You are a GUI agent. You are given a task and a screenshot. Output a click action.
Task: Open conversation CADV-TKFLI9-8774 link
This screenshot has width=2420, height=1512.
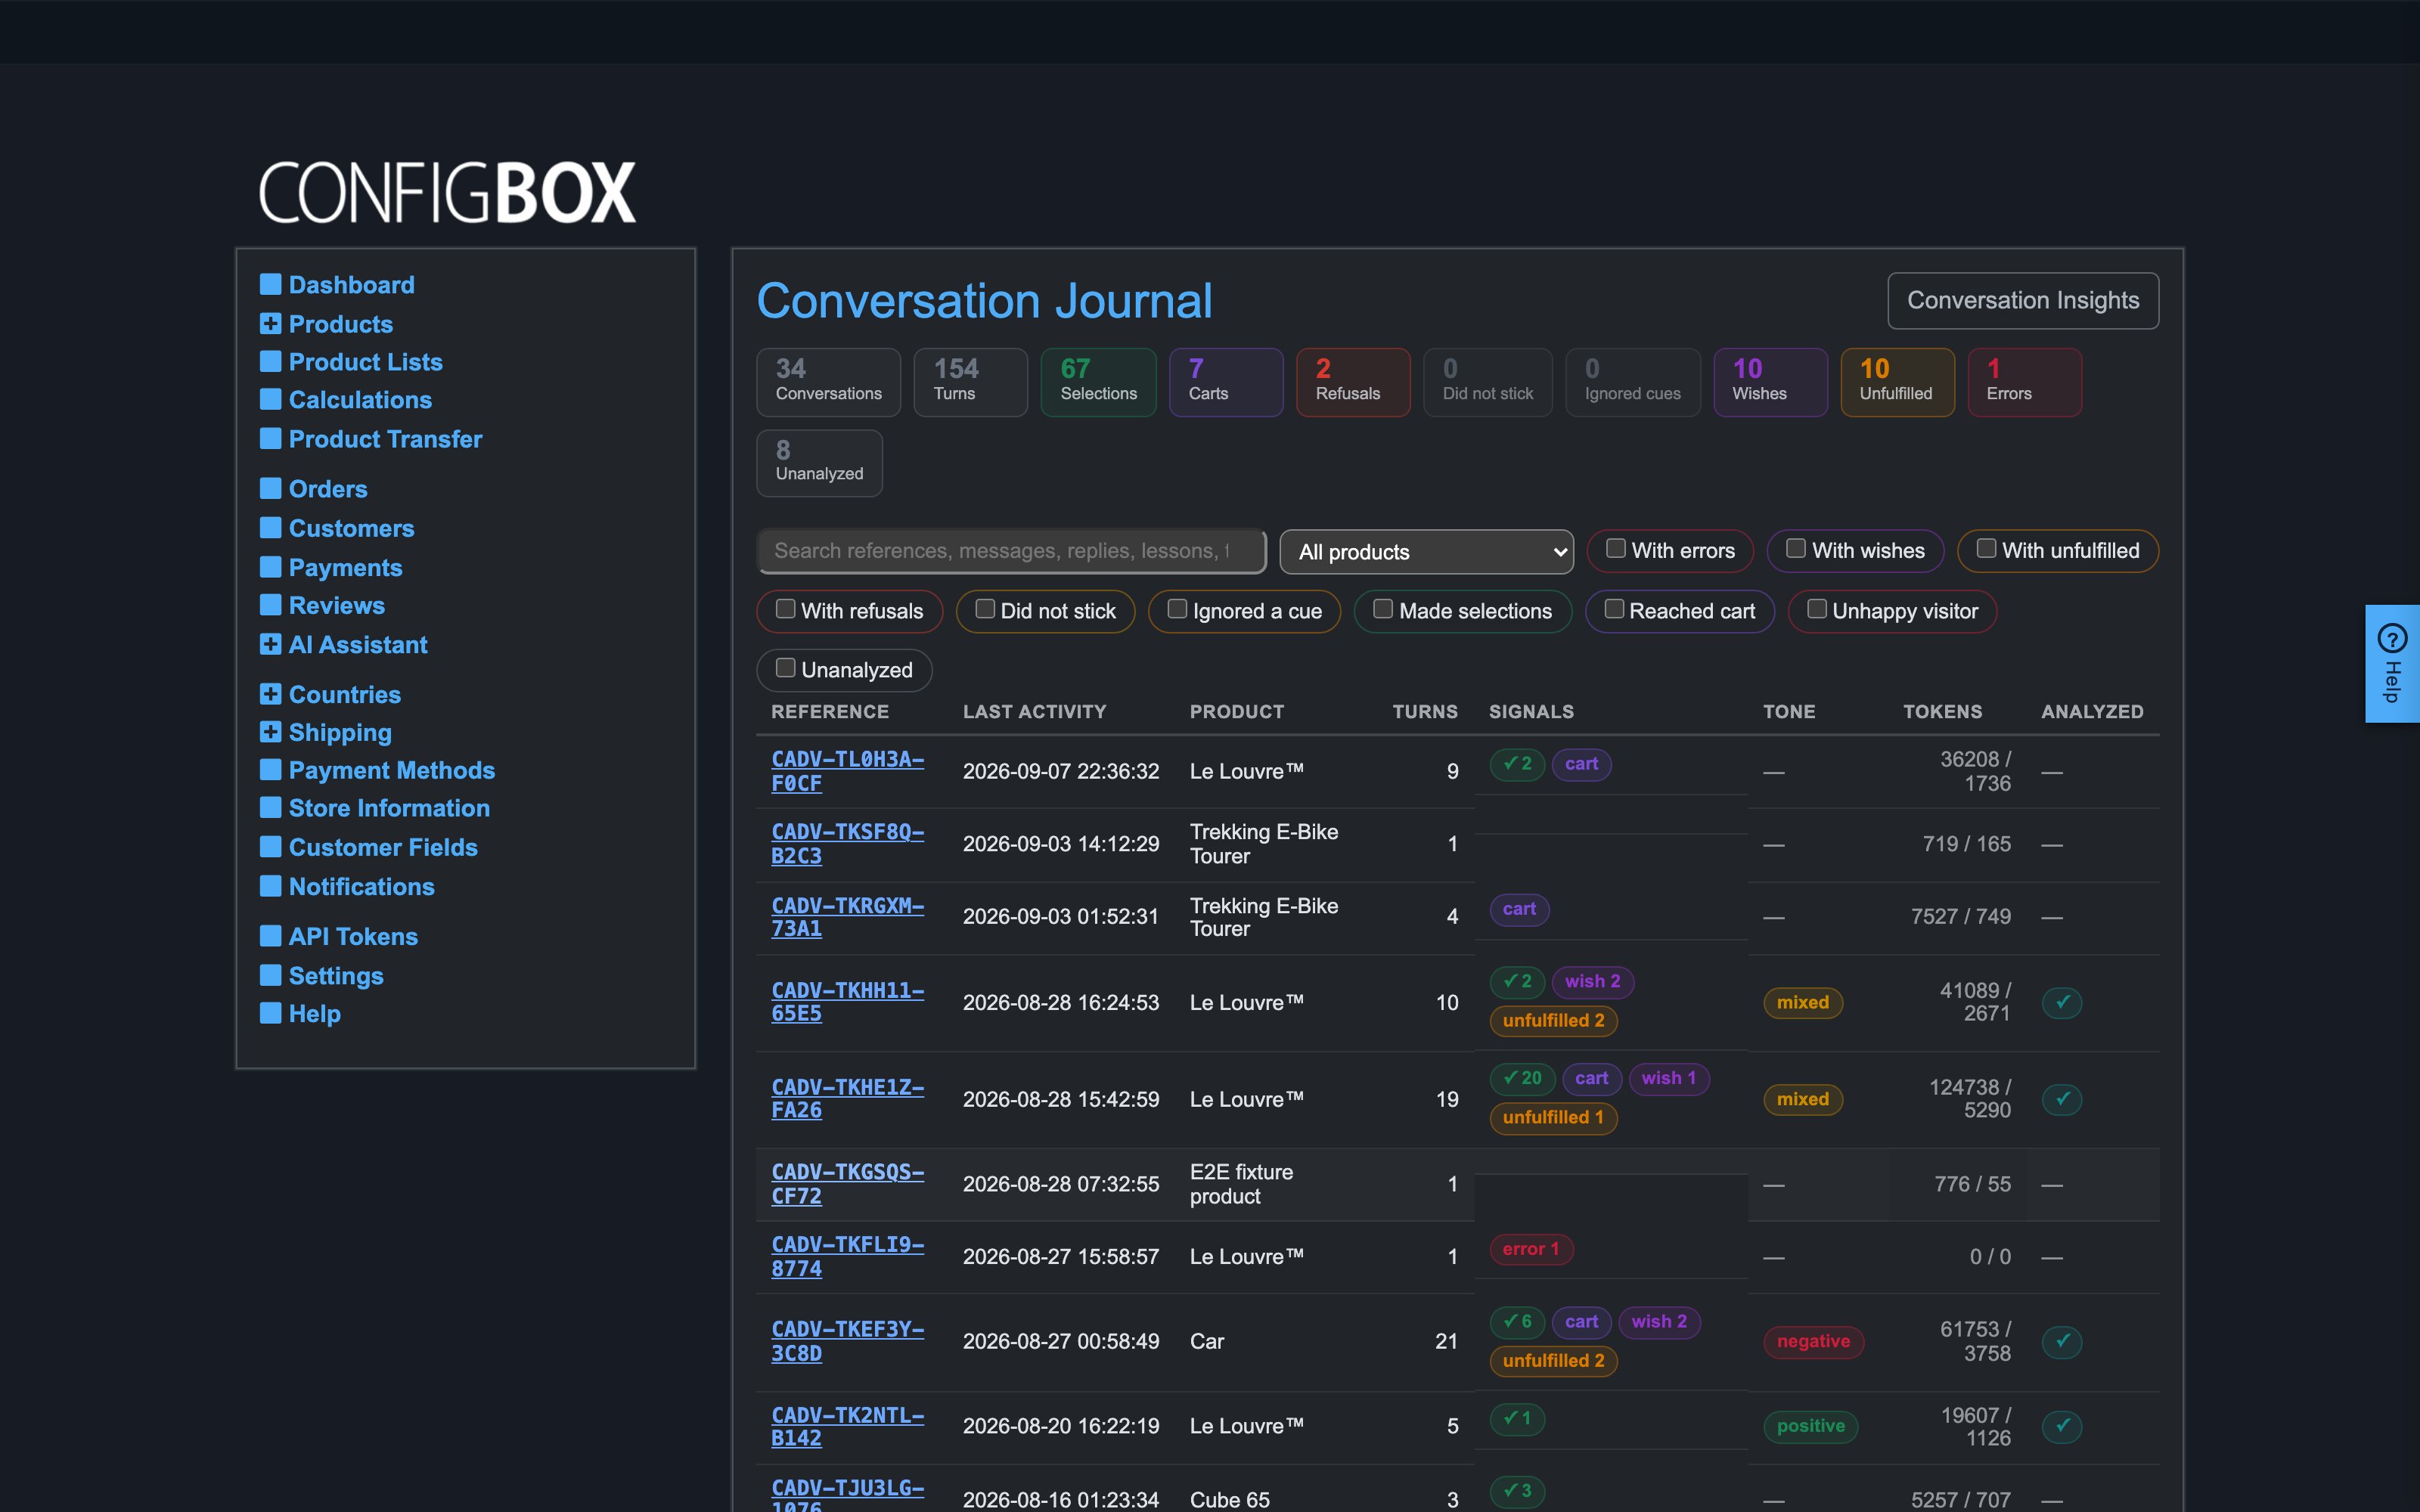pos(847,1257)
